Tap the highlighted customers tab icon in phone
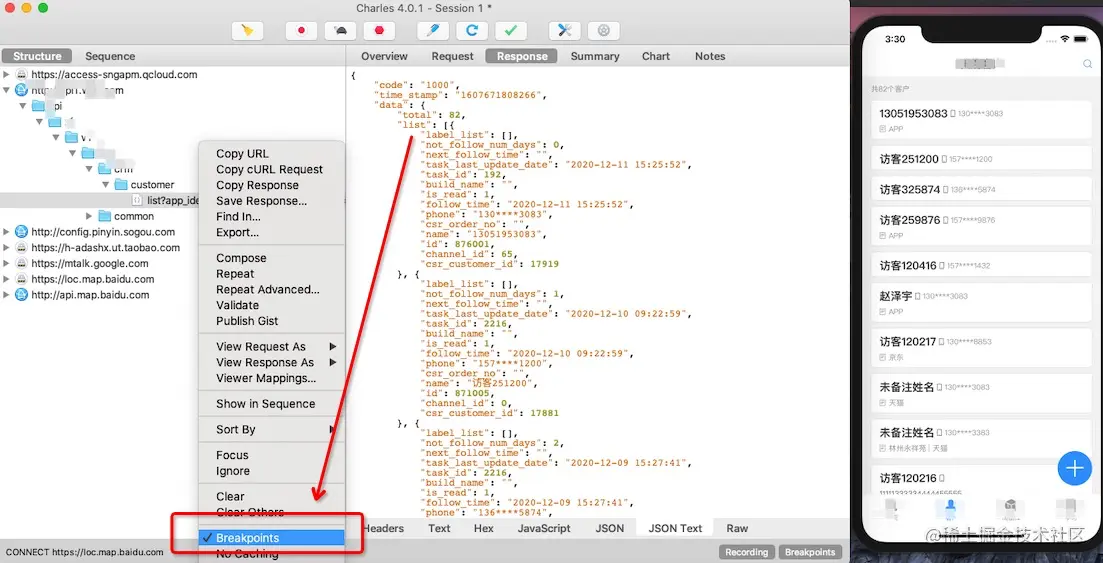Viewport: 1103px width, 563px height. coord(951,507)
